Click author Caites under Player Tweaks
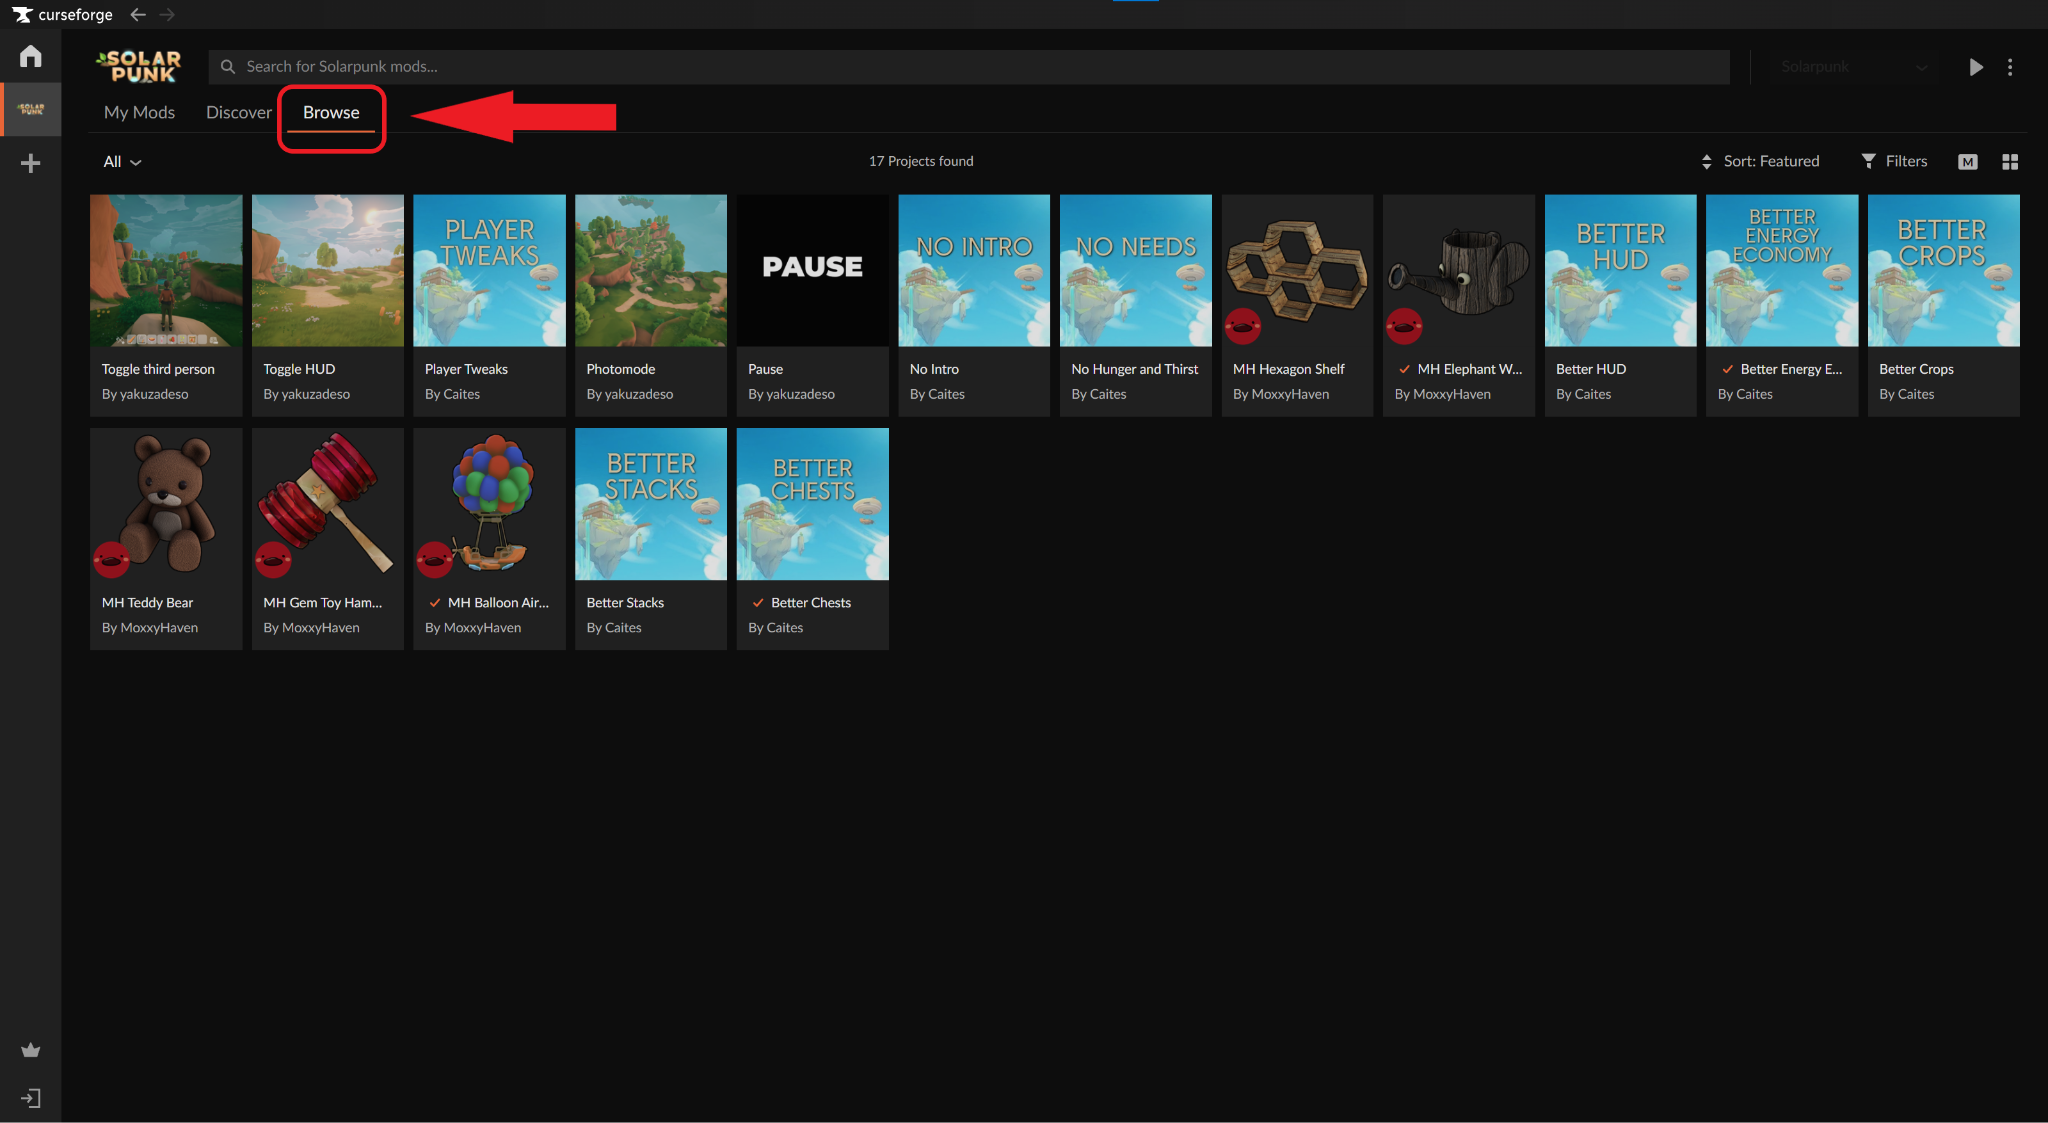The width and height of the screenshot is (2048, 1123). pyautogui.click(x=461, y=394)
